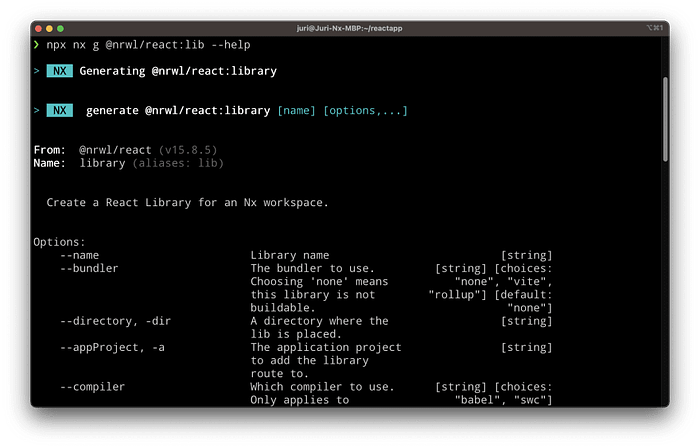Click the '--compiler' option

(92, 387)
